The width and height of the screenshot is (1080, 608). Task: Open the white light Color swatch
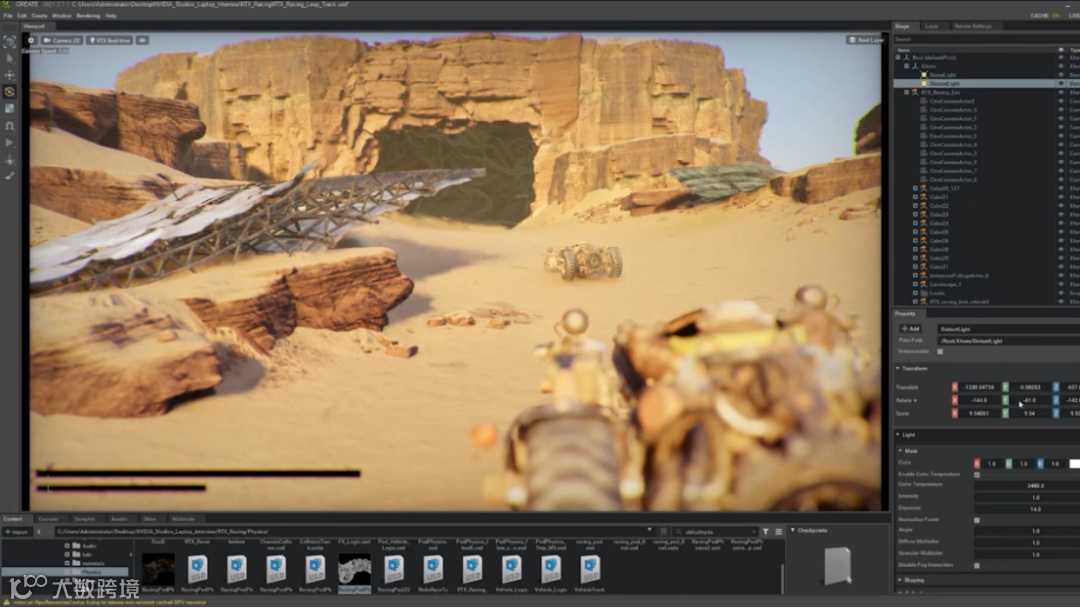pos(1074,463)
